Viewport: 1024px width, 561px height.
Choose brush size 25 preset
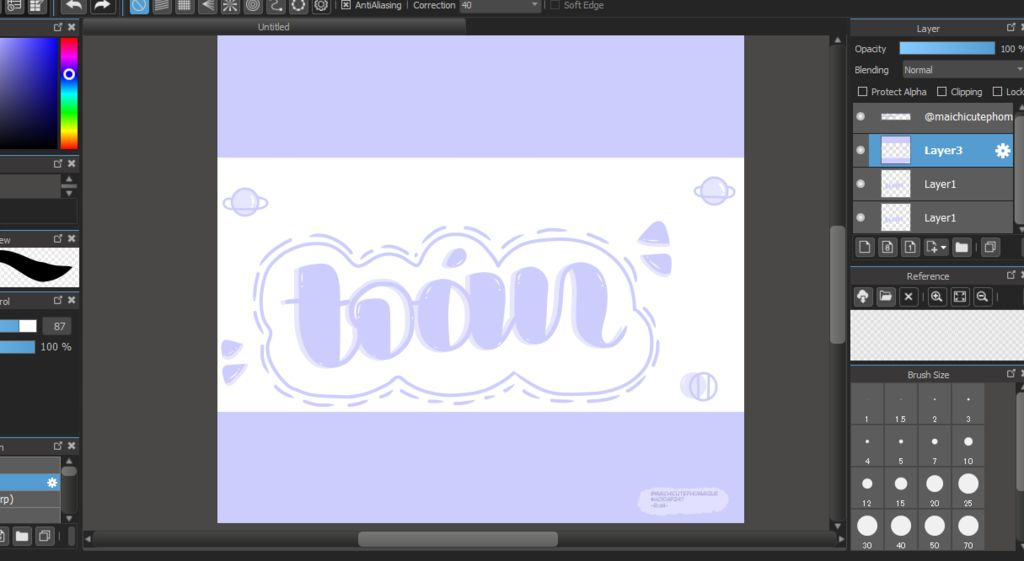pyautogui.click(x=968, y=490)
